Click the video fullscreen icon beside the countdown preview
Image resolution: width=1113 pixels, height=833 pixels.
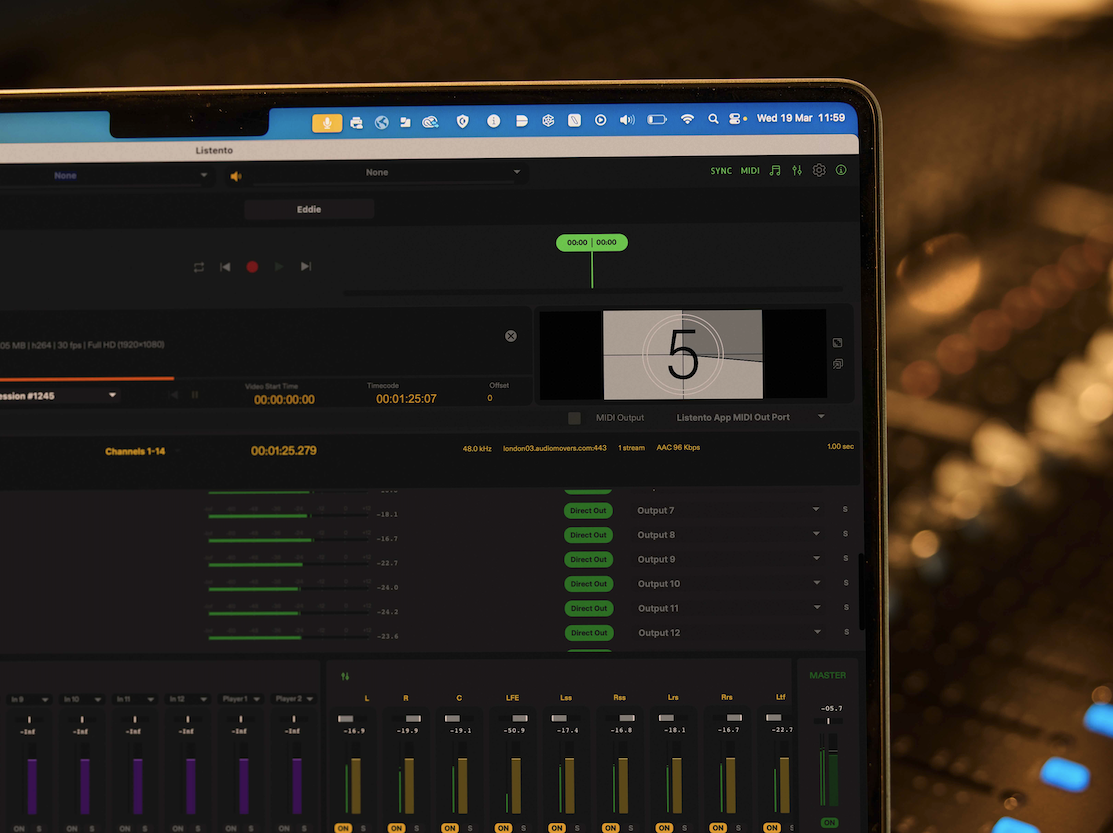[837, 342]
